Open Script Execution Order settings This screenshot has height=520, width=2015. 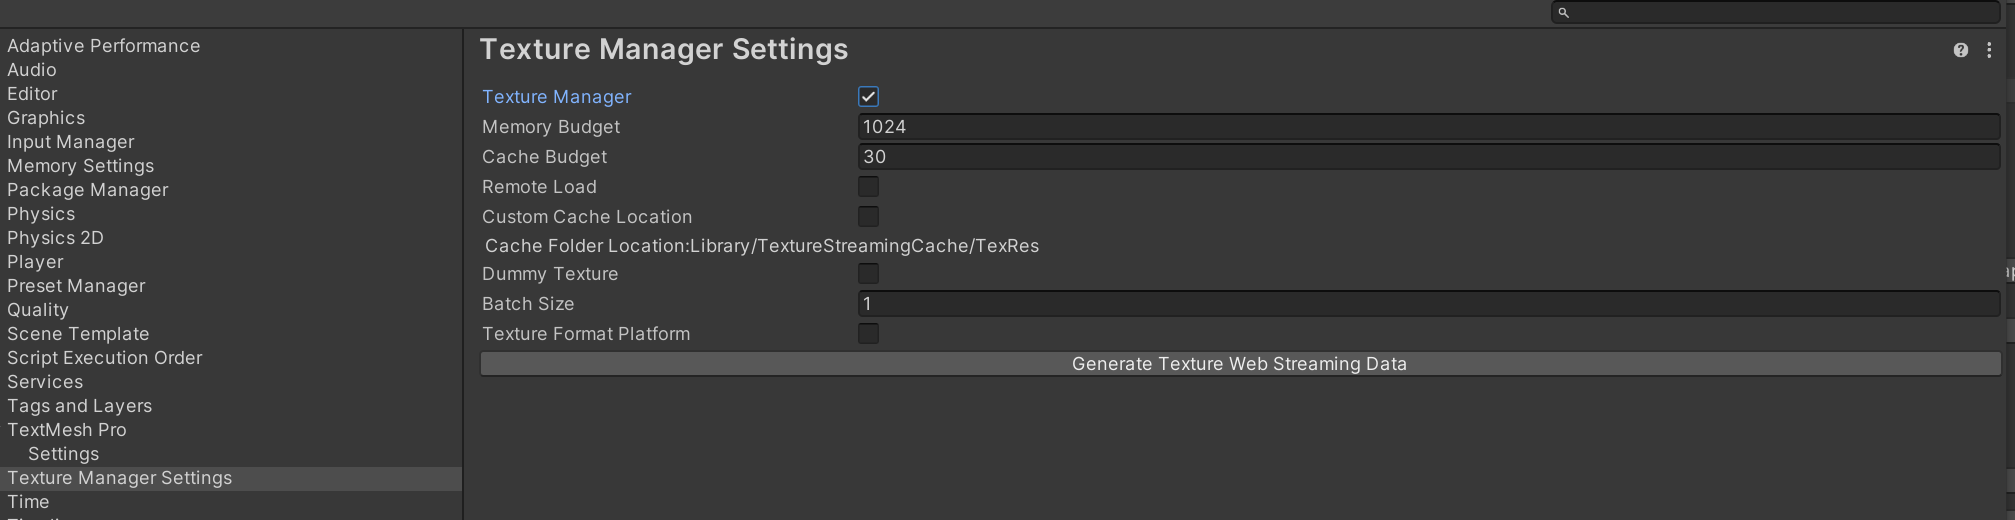click(104, 358)
